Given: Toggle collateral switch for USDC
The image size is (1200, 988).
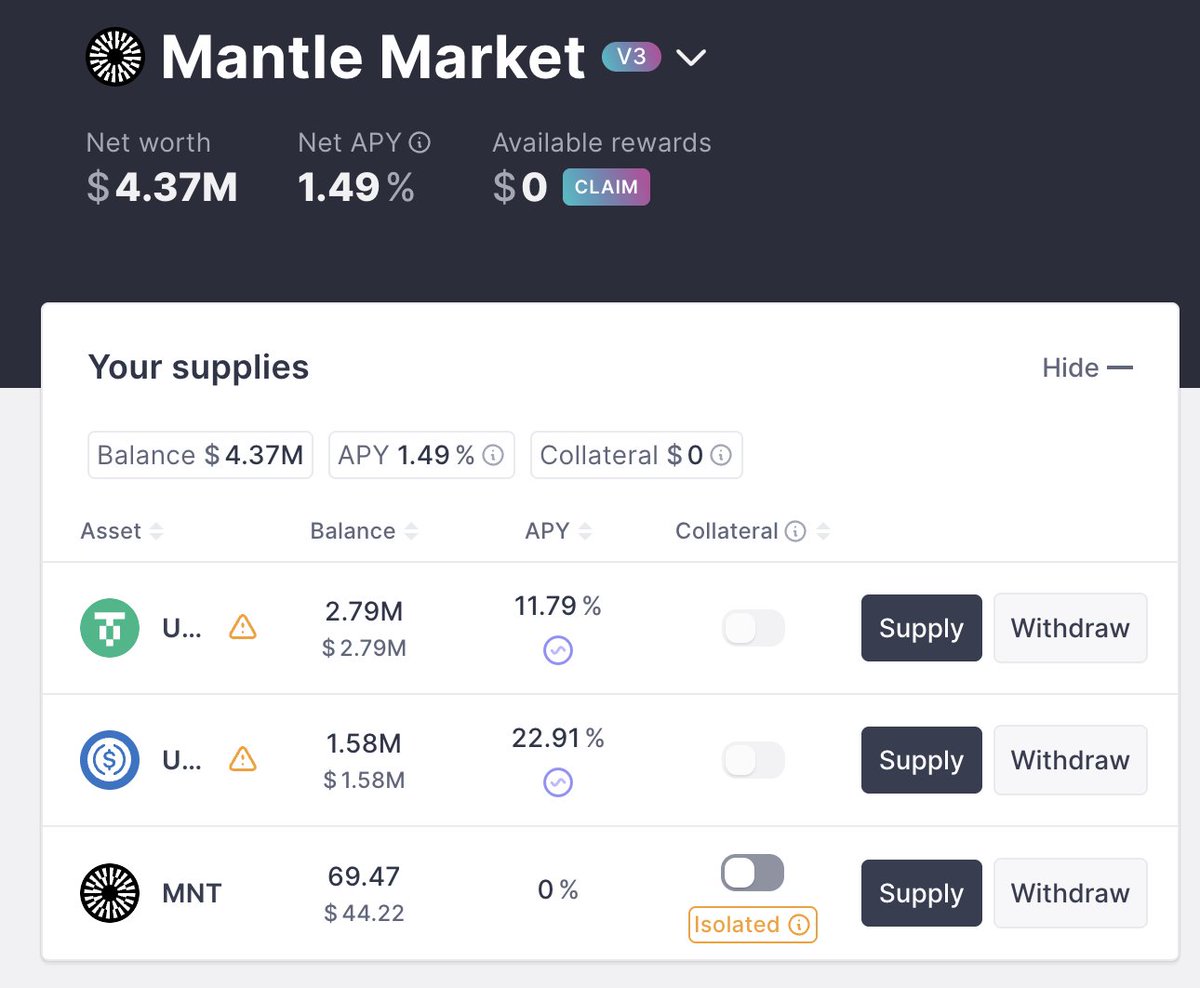Looking at the screenshot, I should [753, 760].
